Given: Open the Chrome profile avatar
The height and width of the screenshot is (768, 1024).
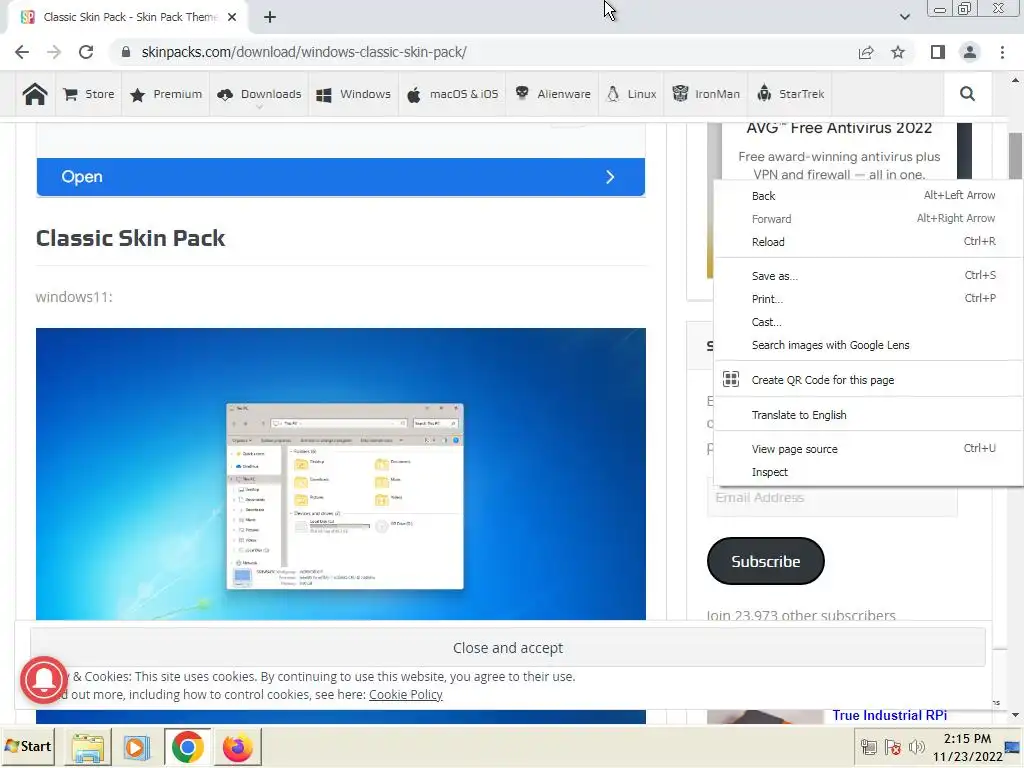Looking at the screenshot, I should coord(970,52).
